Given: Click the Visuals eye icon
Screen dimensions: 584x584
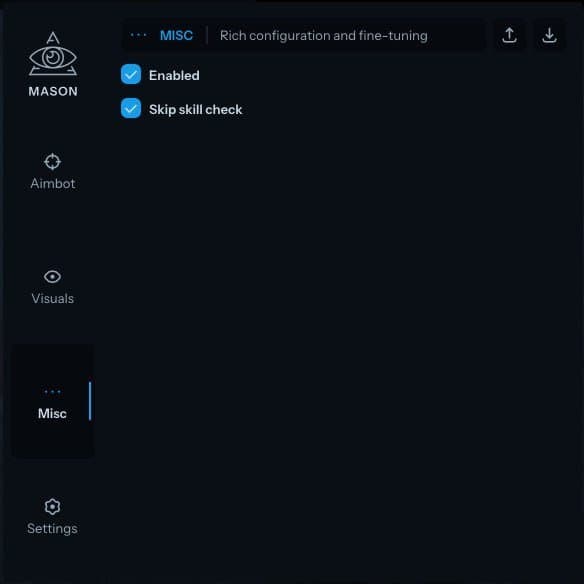Looking at the screenshot, I should click(53, 277).
